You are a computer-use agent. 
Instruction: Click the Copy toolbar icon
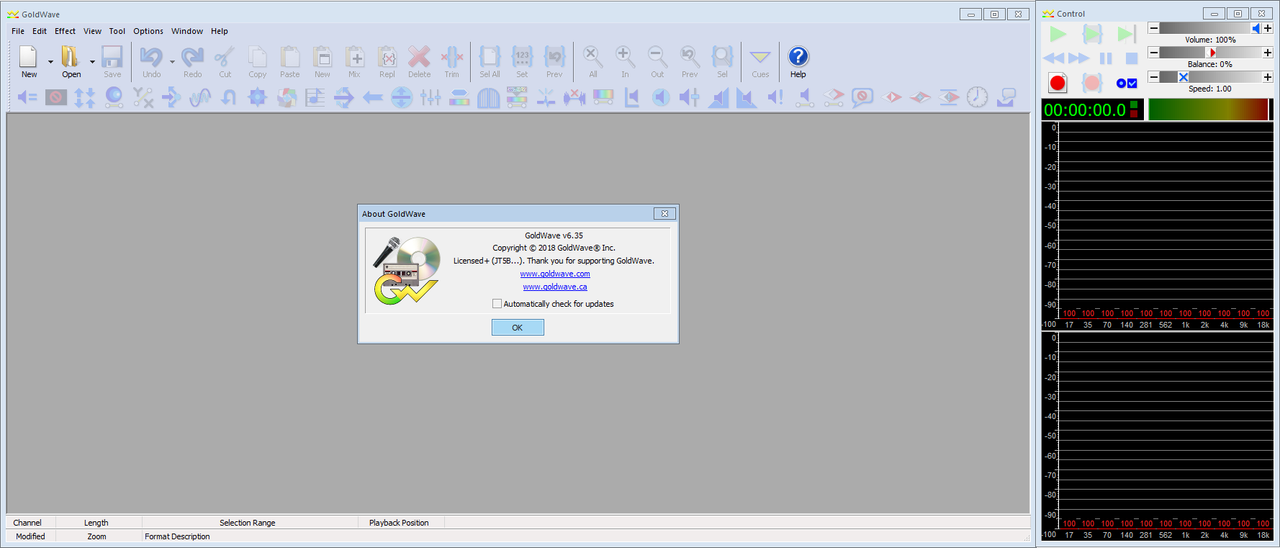(x=257, y=56)
